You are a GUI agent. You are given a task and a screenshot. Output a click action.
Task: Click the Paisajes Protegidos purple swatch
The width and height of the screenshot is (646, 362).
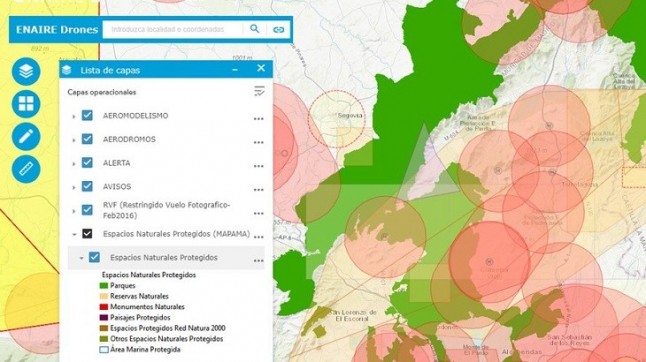(x=104, y=318)
